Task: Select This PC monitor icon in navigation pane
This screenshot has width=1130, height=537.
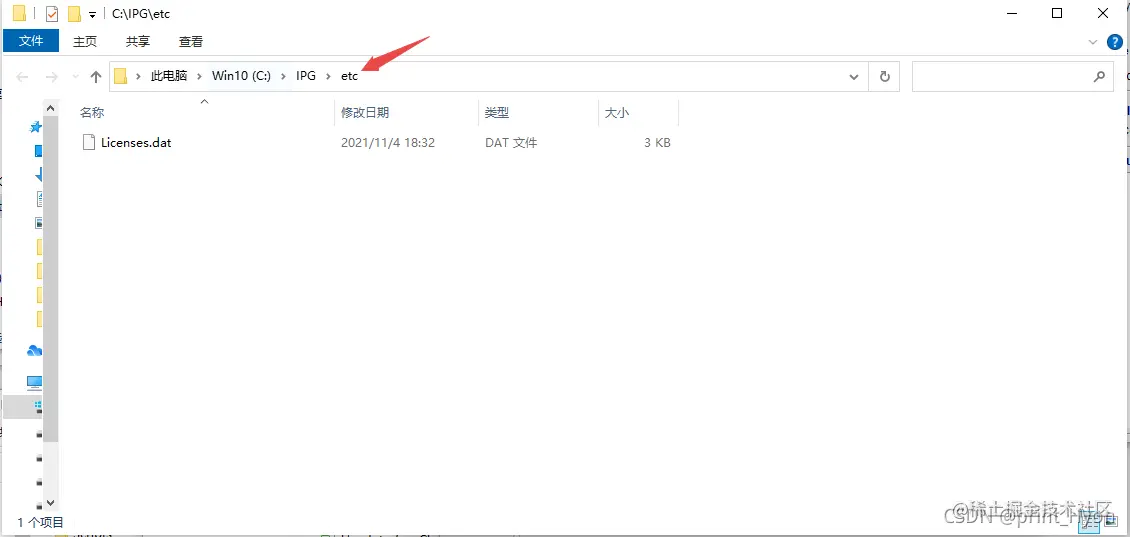Action: pyautogui.click(x=35, y=381)
